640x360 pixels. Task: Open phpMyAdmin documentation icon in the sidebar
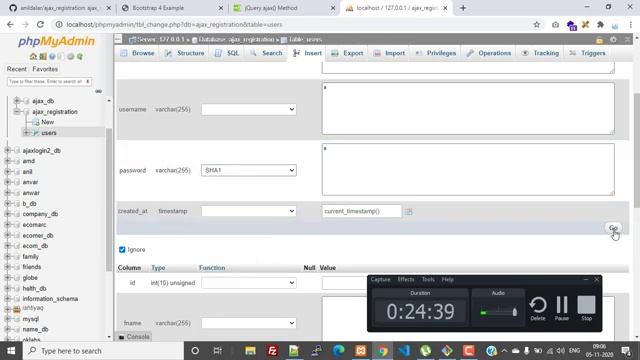point(52,56)
